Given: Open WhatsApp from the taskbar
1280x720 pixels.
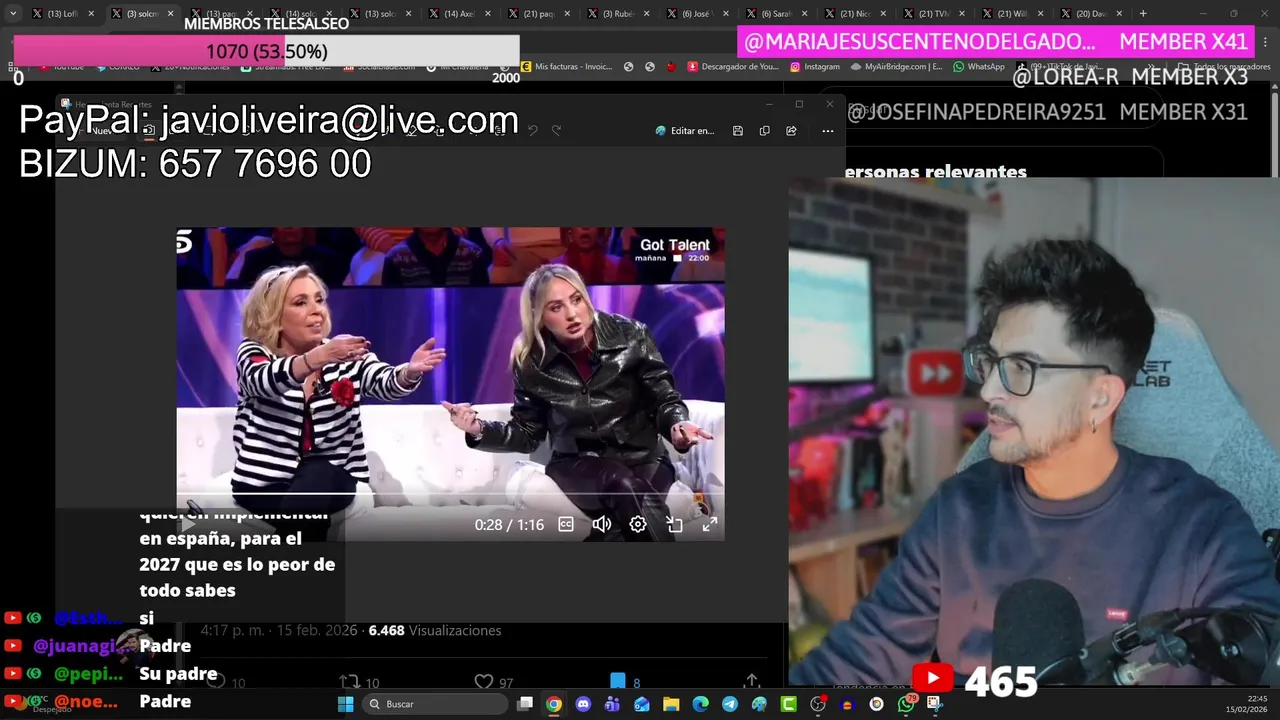Looking at the screenshot, I should point(906,704).
